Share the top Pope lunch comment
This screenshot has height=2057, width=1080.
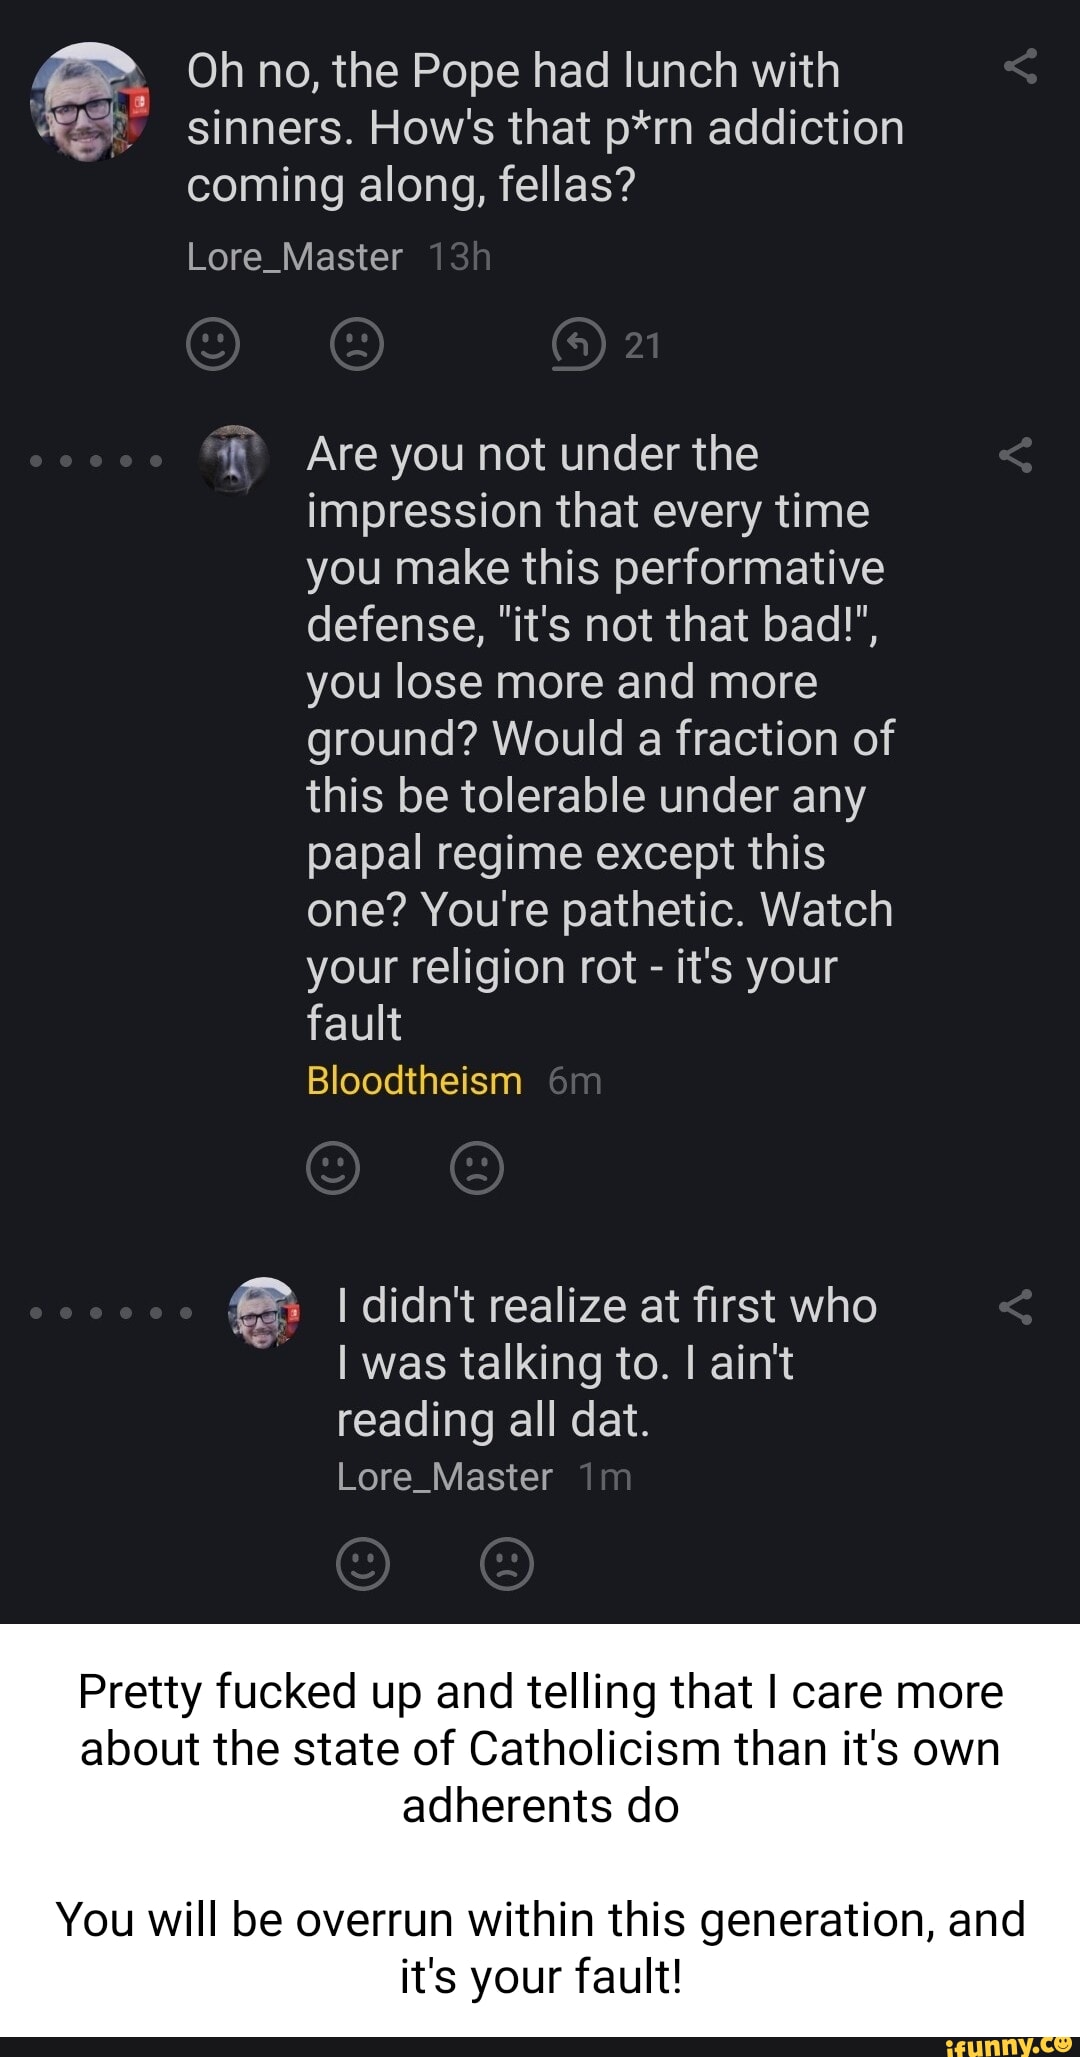click(1019, 67)
